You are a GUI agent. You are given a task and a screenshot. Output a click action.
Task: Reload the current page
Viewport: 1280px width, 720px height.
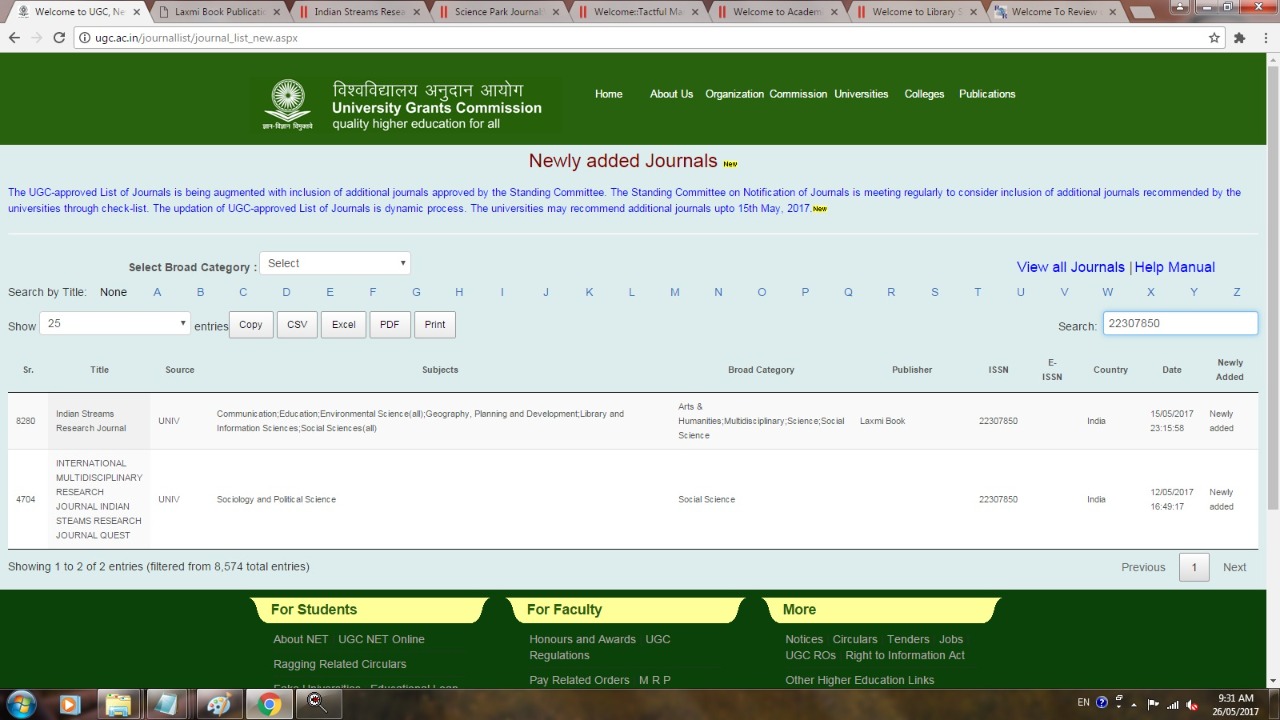pyautogui.click(x=59, y=38)
